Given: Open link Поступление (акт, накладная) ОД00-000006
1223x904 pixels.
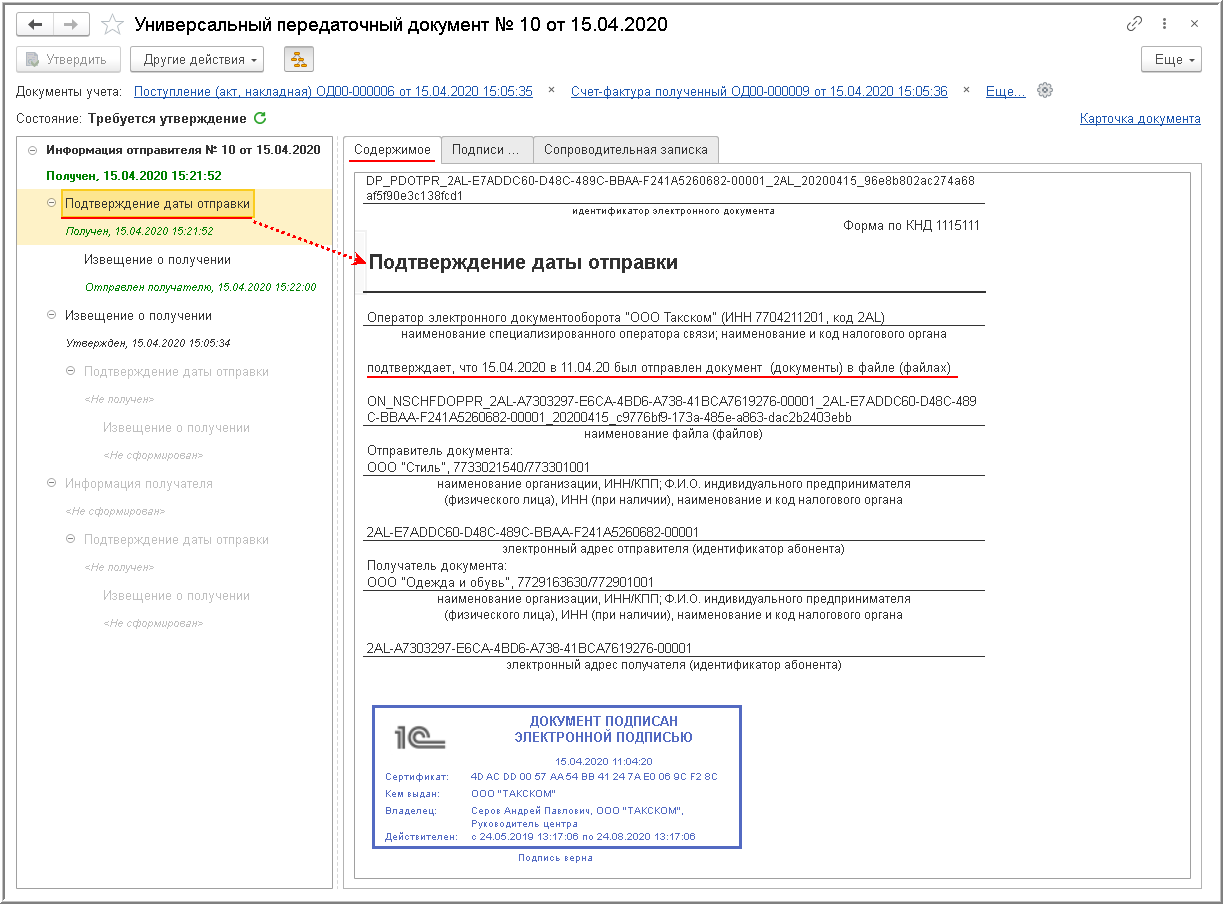Looking at the screenshot, I should [x=333, y=91].
